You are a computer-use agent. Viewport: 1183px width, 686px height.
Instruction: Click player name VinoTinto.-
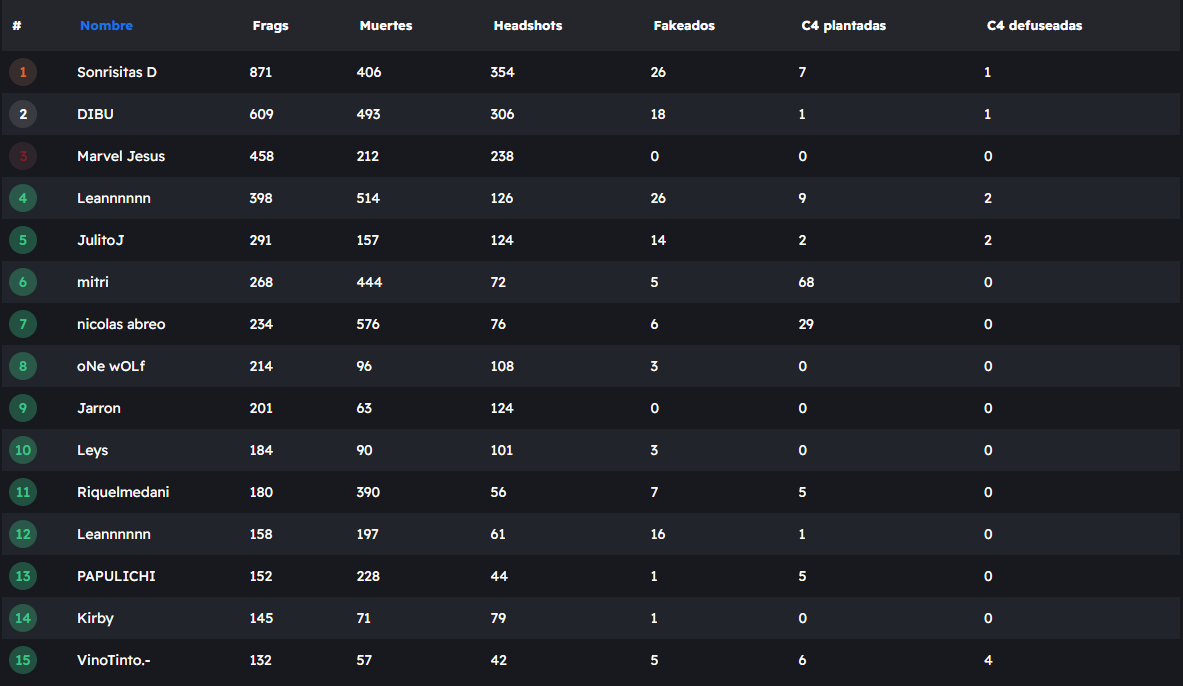click(x=114, y=660)
